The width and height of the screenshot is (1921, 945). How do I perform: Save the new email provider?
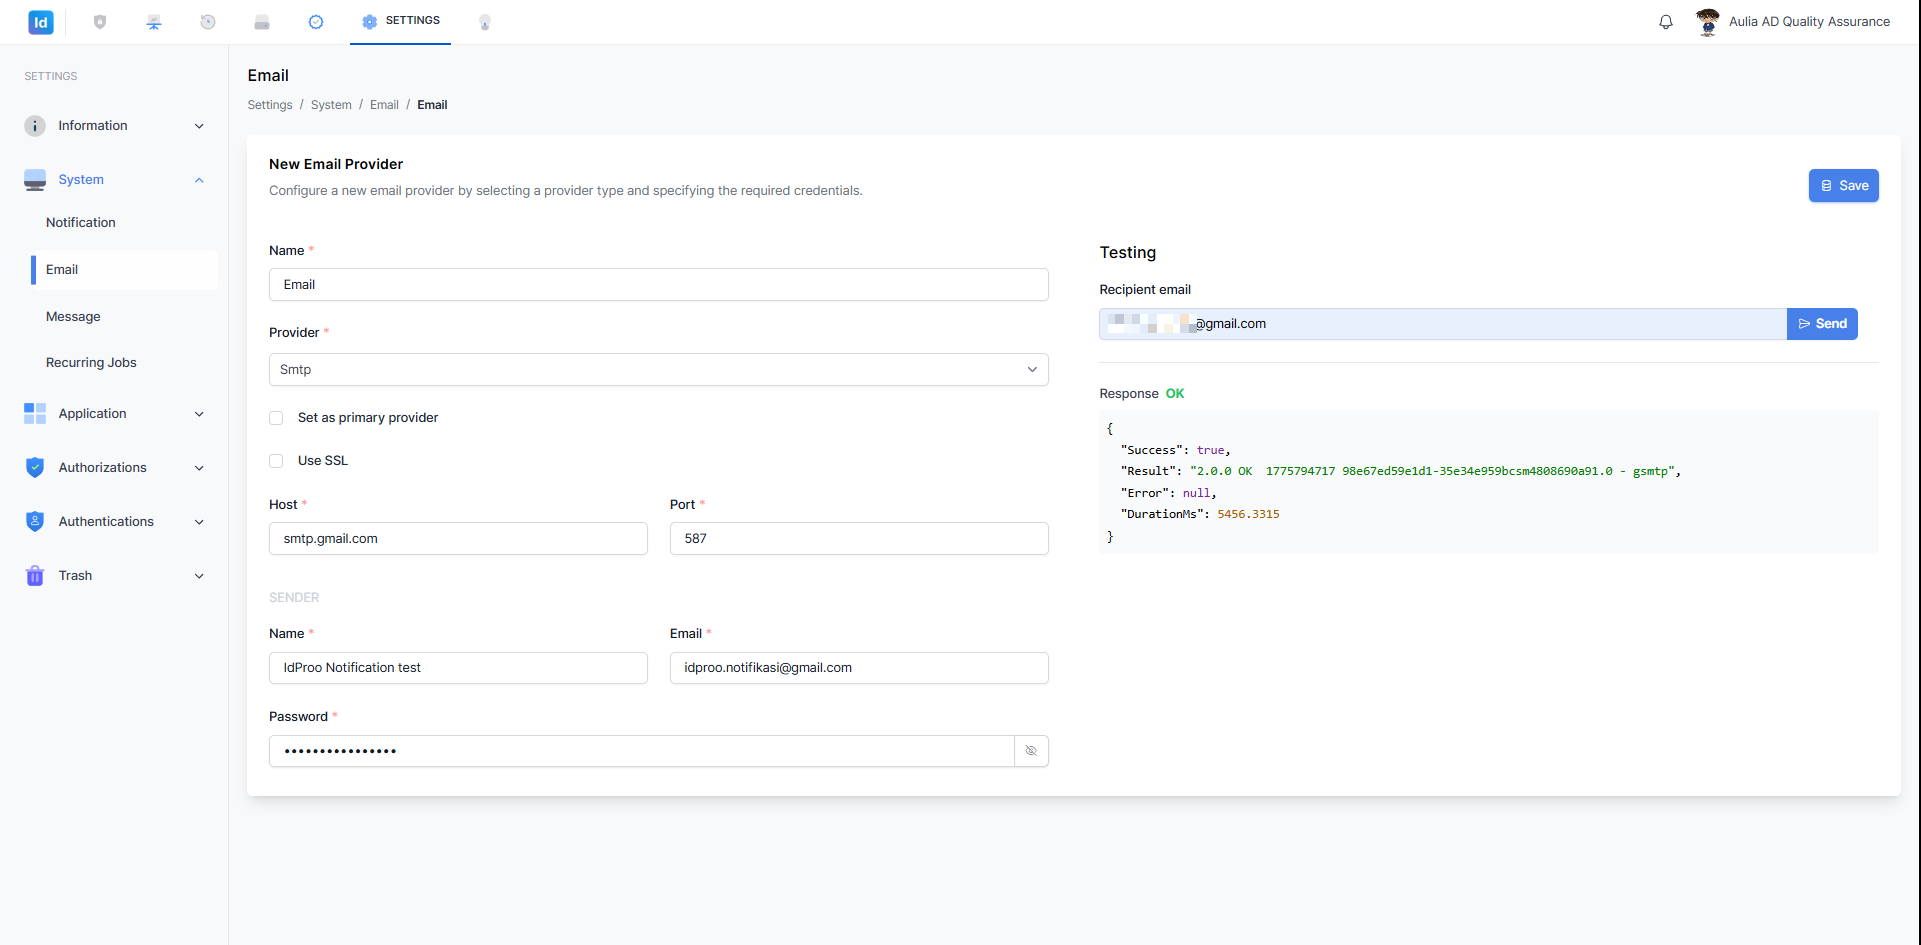tap(1843, 186)
